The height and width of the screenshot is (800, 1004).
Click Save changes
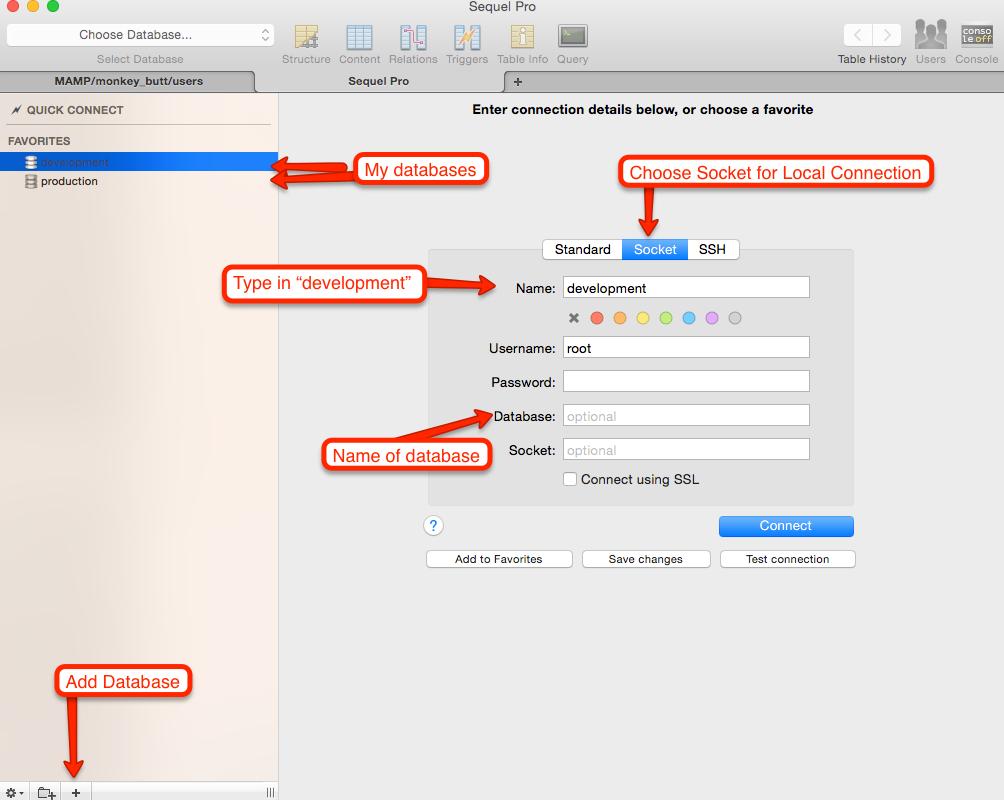(645, 559)
